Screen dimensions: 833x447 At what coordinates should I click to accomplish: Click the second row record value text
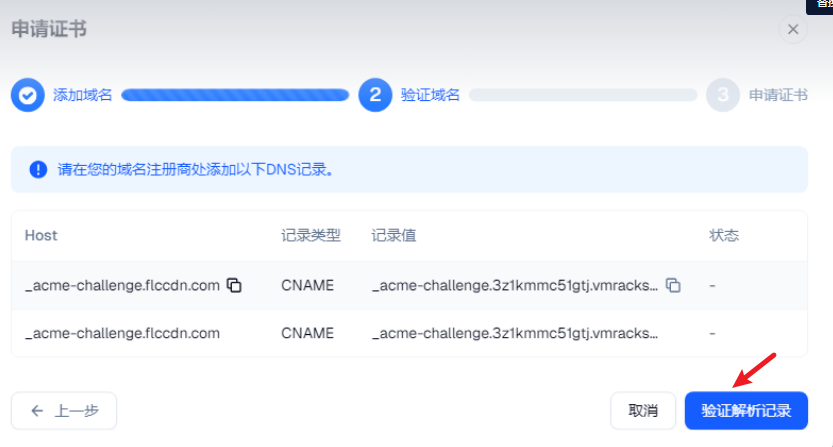[x=515, y=333]
